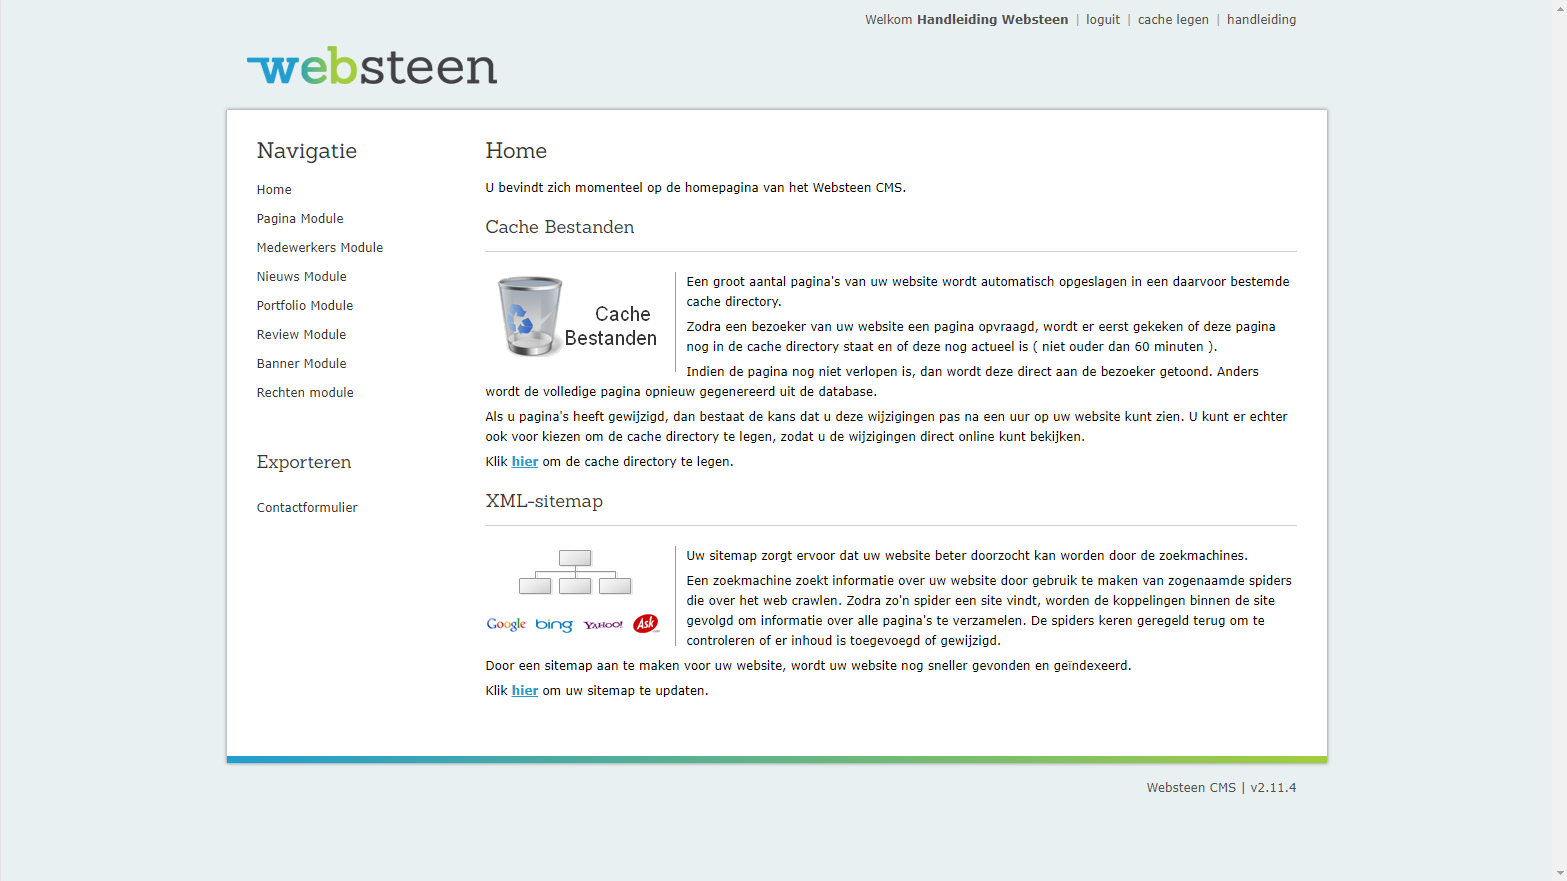Click the Google logo

click(506, 624)
